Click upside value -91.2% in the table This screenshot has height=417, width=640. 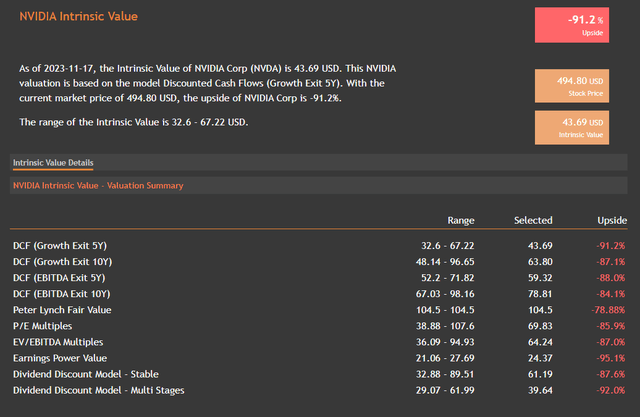tap(611, 246)
